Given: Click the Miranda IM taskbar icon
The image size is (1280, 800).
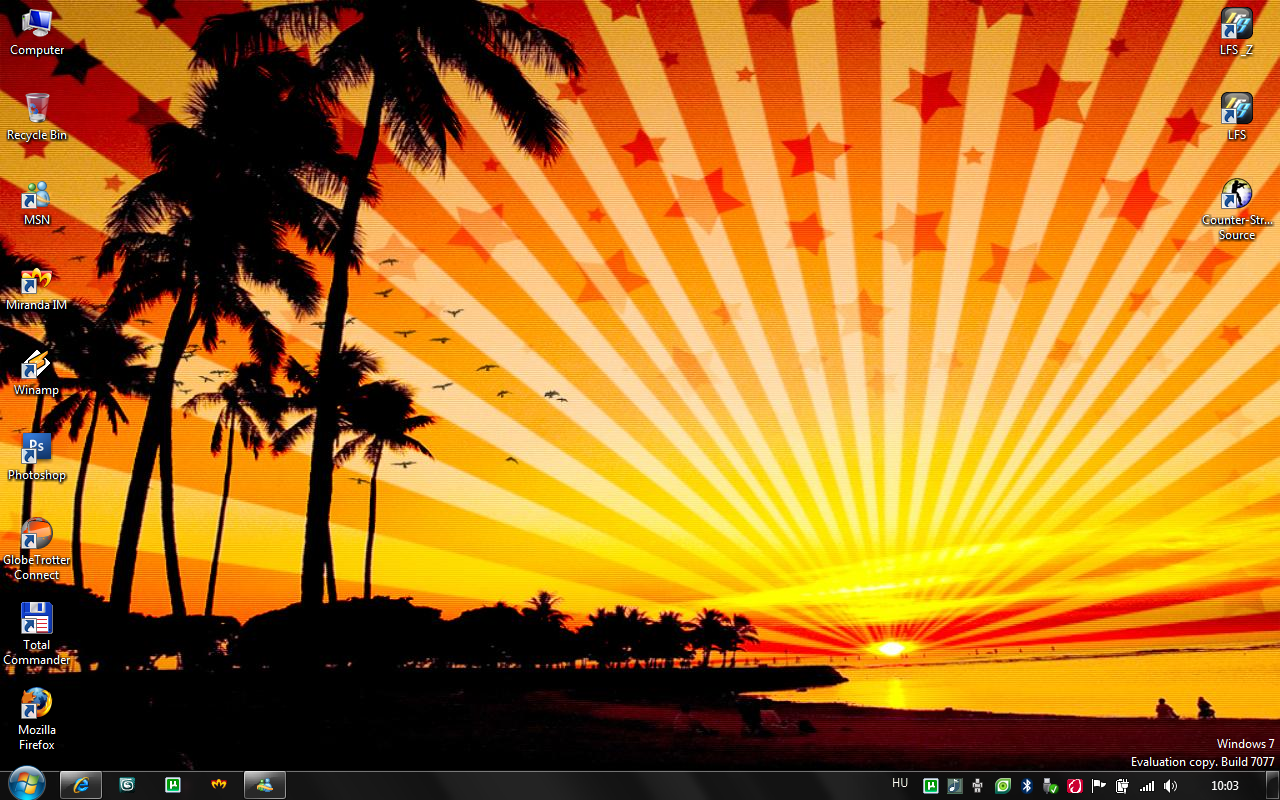Looking at the screenshot, I should (x=219, y=785).
